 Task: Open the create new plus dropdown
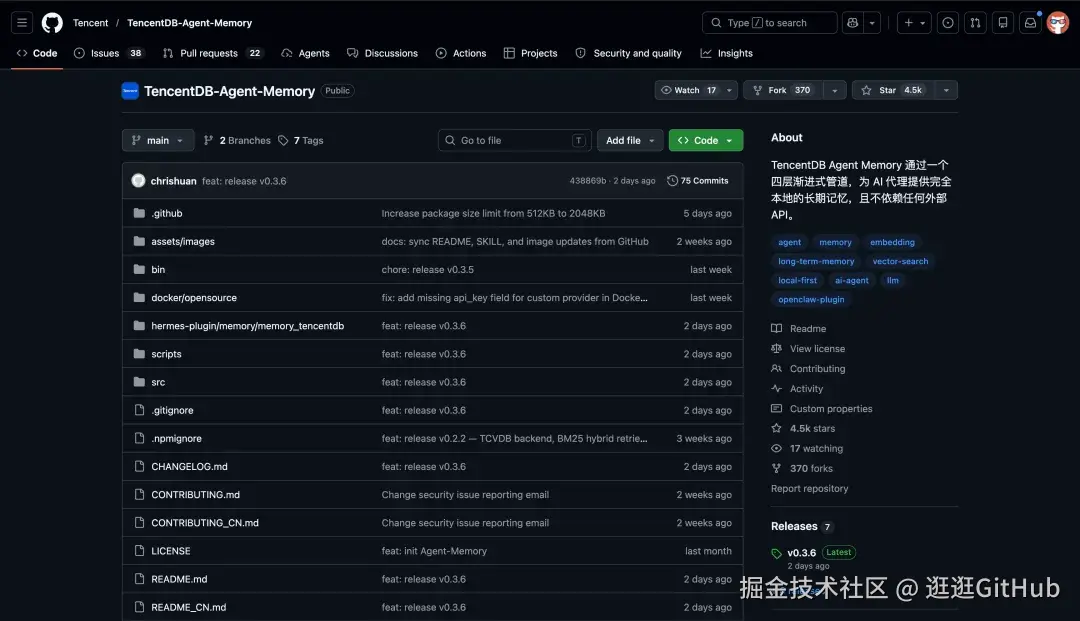click(x=915, y=23)
